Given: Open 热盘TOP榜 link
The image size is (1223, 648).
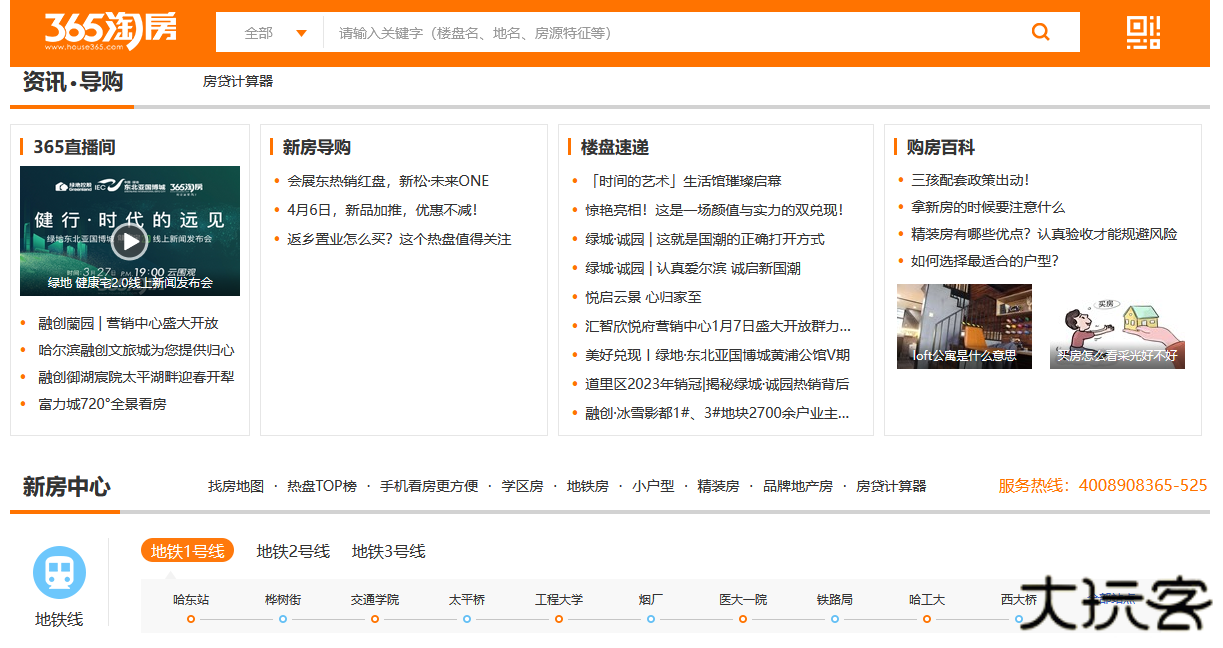Looking at the screenshot, I should (321, 486).
